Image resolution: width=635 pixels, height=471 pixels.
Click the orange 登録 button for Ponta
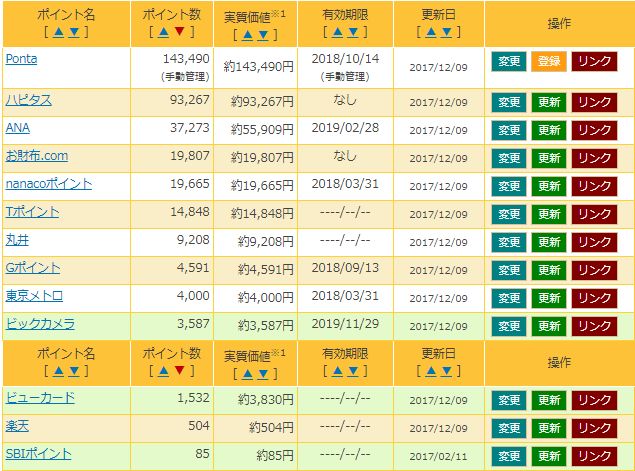coord(549,62)
